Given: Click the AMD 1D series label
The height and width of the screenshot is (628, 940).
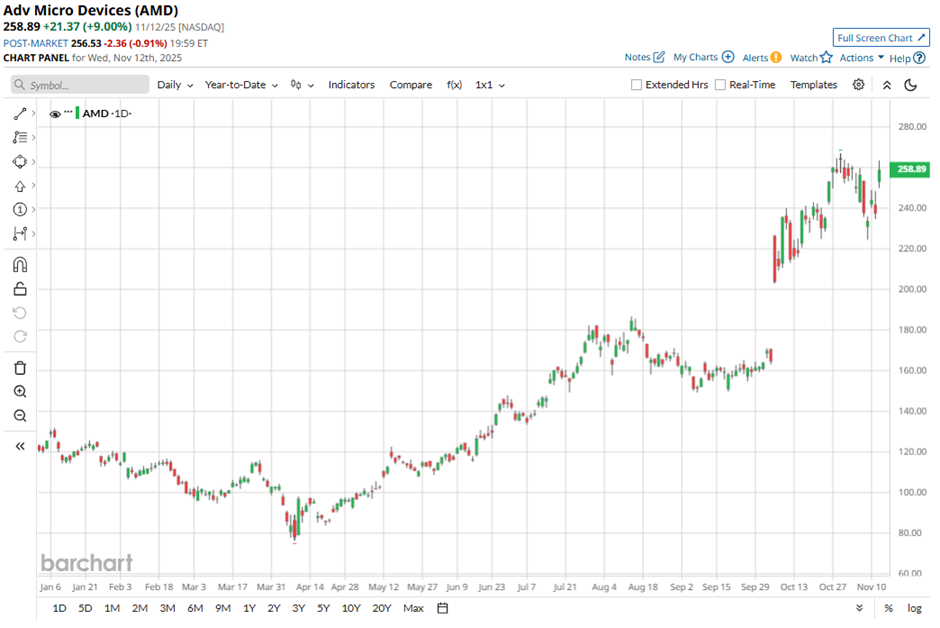Looking at the screenshot, I should pyautogui.click(x=107, y=113).
